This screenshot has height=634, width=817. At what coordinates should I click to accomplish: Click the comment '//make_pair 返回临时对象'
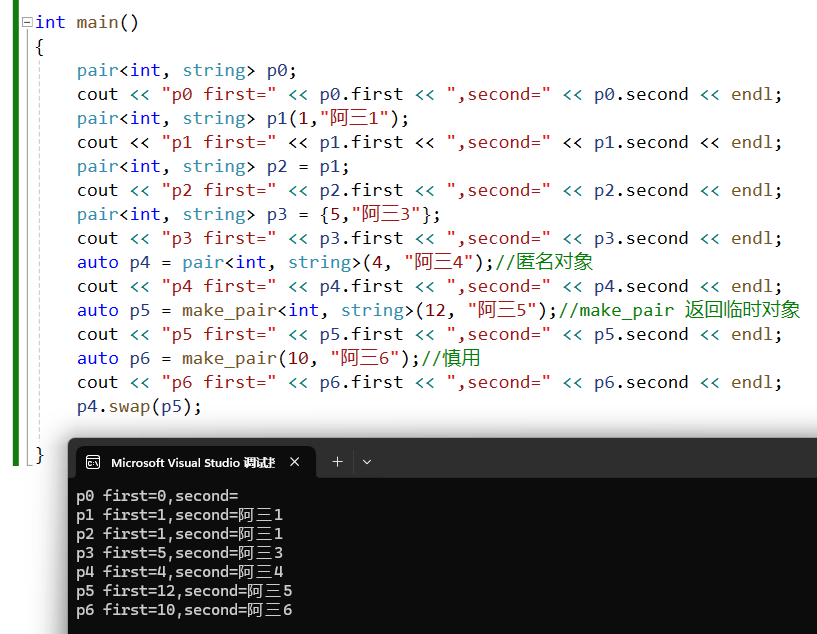click(x=679, y=310)
